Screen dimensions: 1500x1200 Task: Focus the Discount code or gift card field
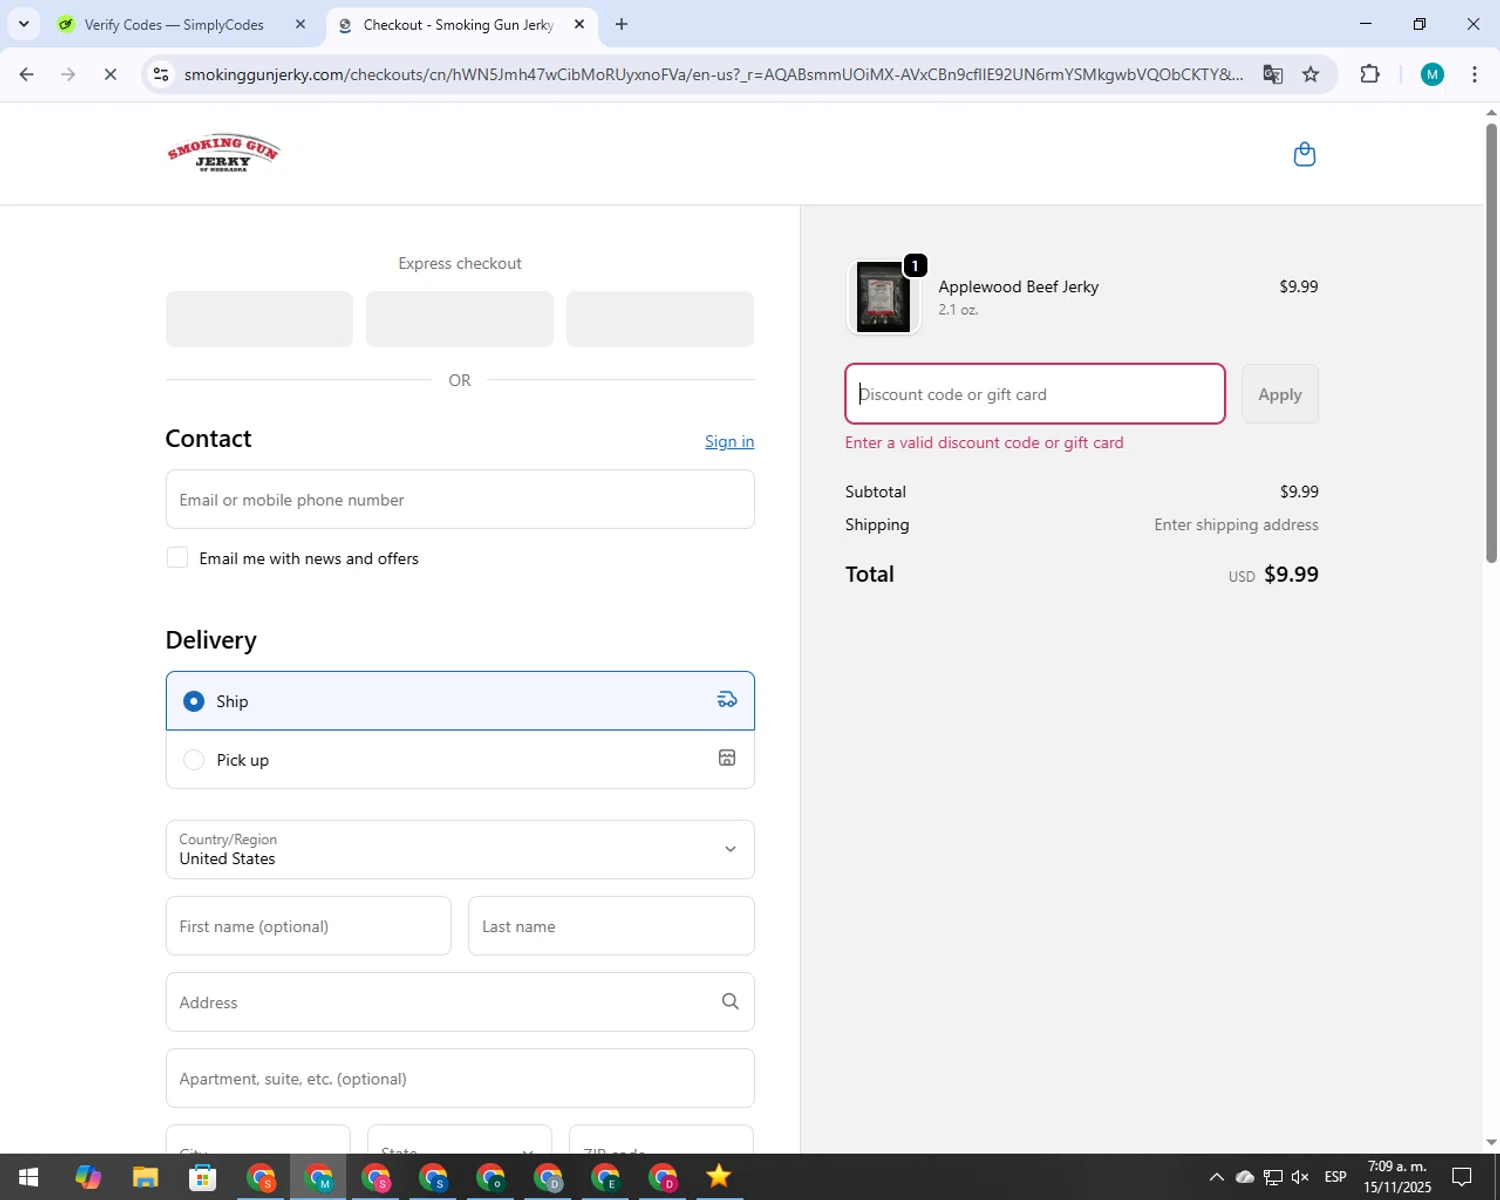click(x=1035, y=394)
